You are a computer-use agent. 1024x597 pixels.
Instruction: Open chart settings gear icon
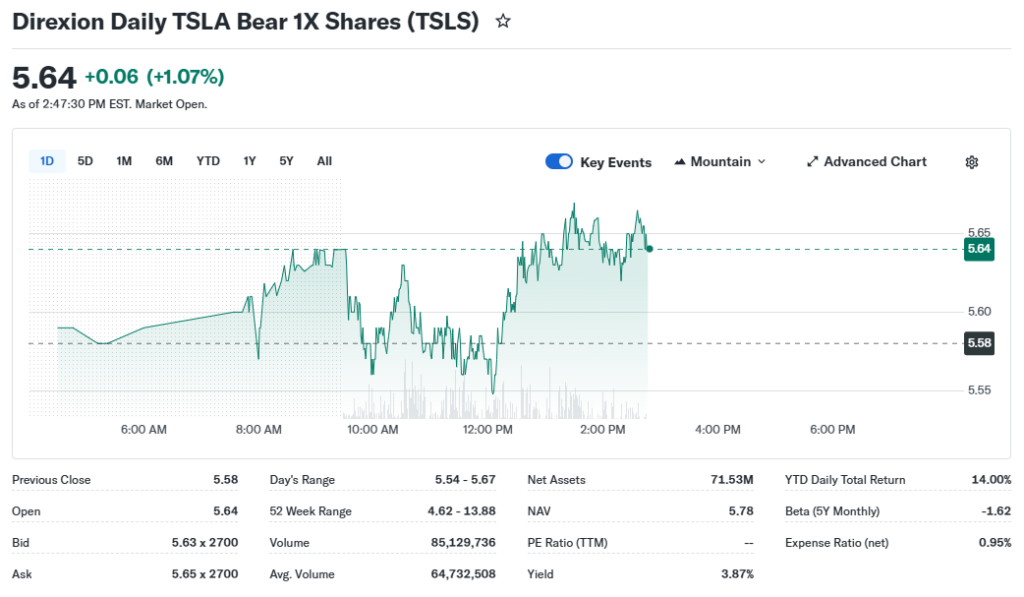coord(971,162)
